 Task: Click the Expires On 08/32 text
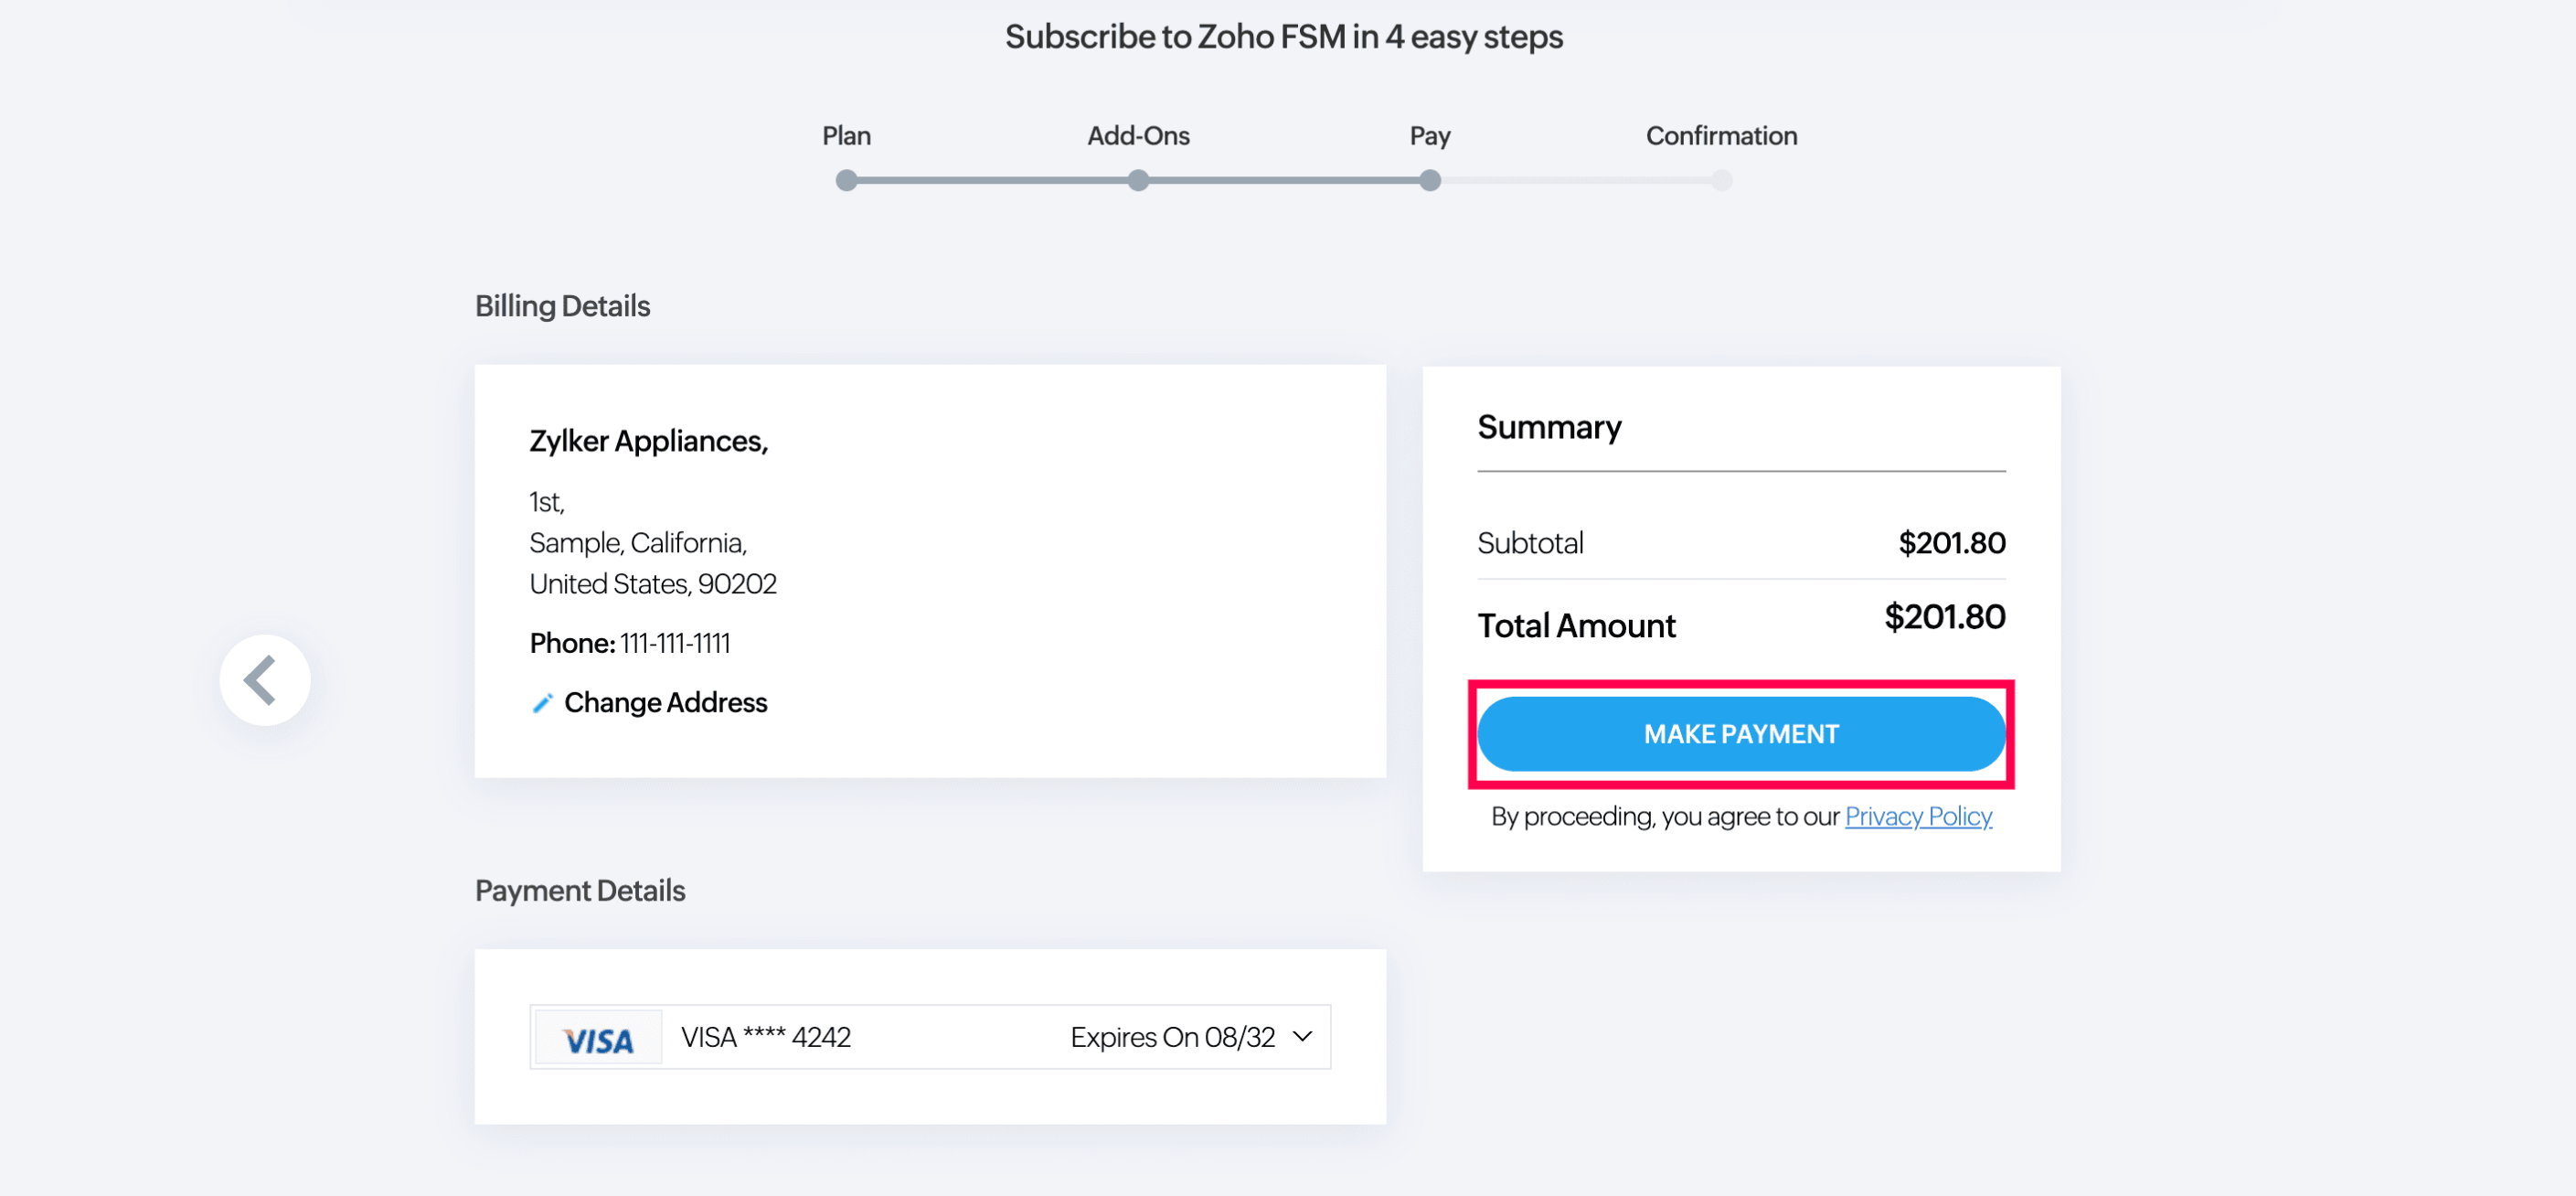pos(1172,1037)
